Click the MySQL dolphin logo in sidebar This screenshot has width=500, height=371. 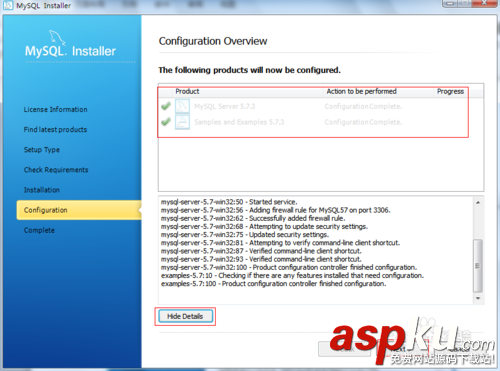pyautogui.click(x=57, y=38)
